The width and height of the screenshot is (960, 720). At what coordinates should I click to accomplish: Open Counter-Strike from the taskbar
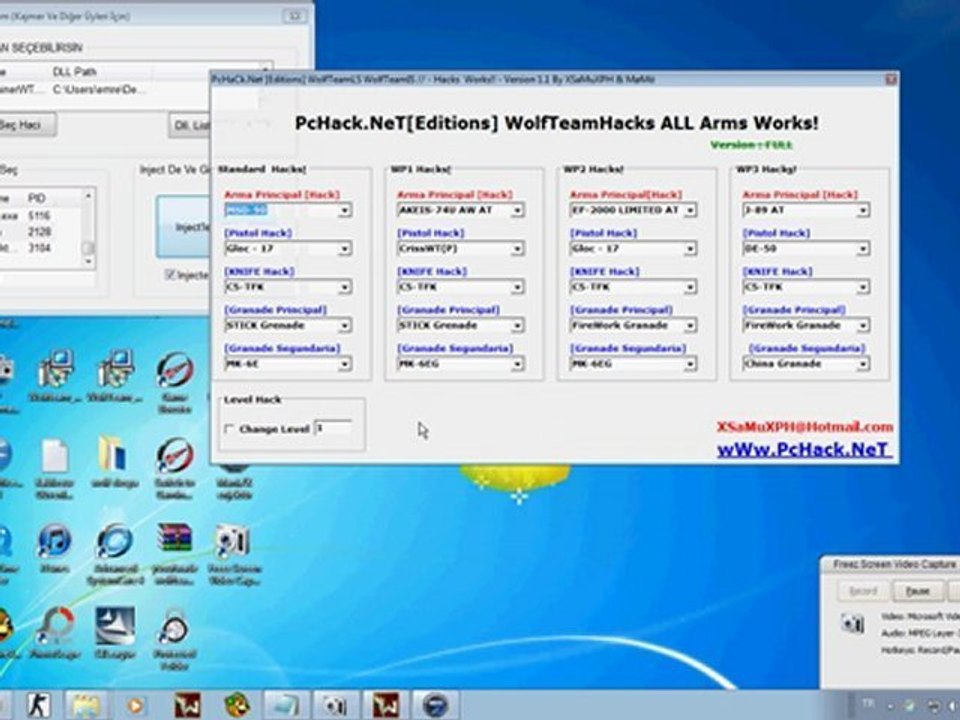pos(39,705)
